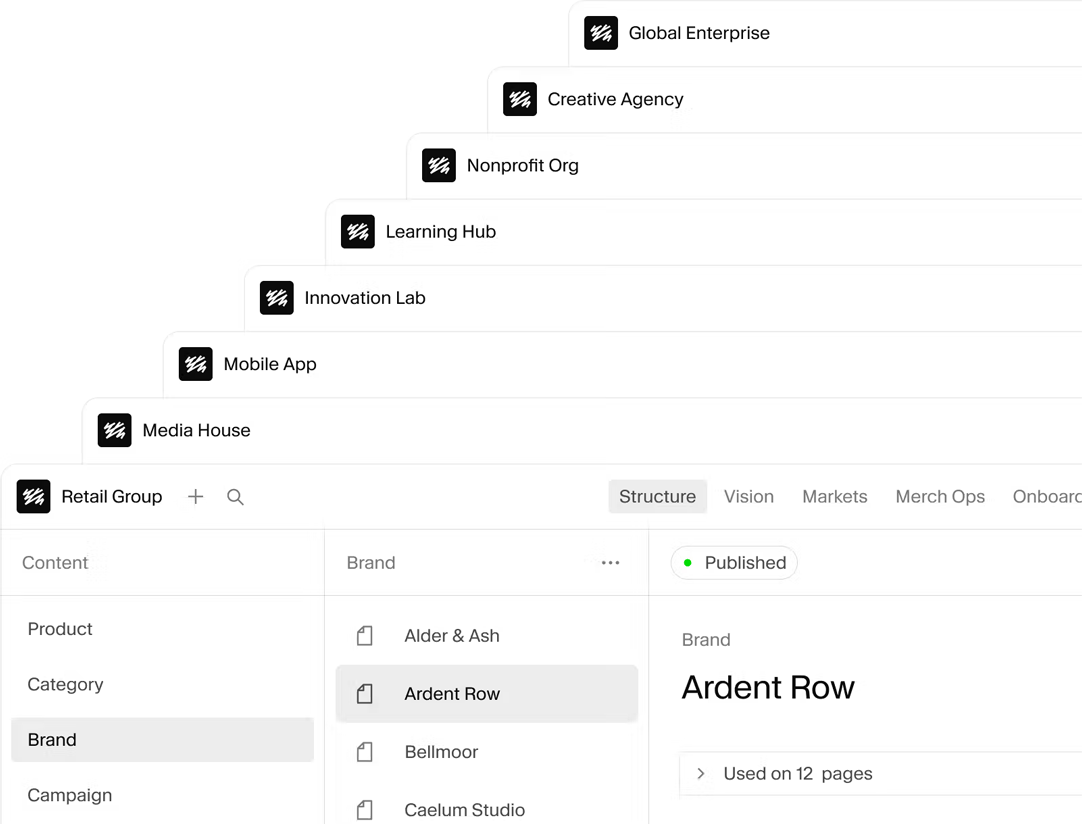Click the Brand column header label
Viewport: 1082px width, 824px height.
point(371,563)
